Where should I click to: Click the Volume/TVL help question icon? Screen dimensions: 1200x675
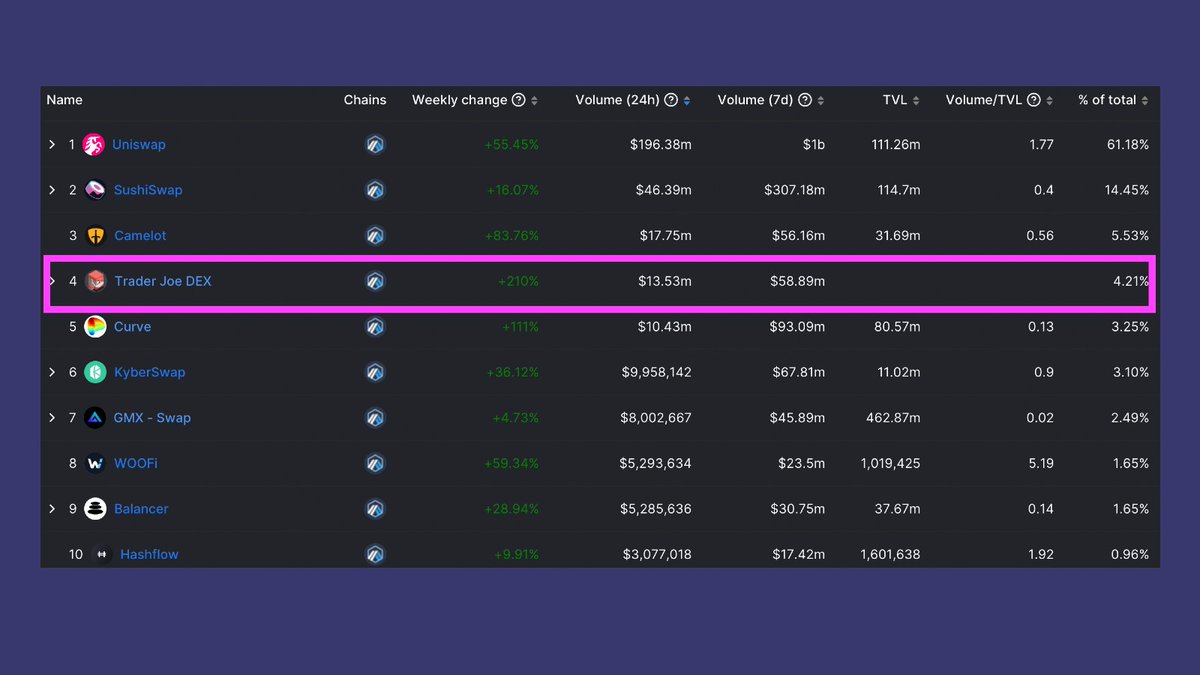(1034, 100)
